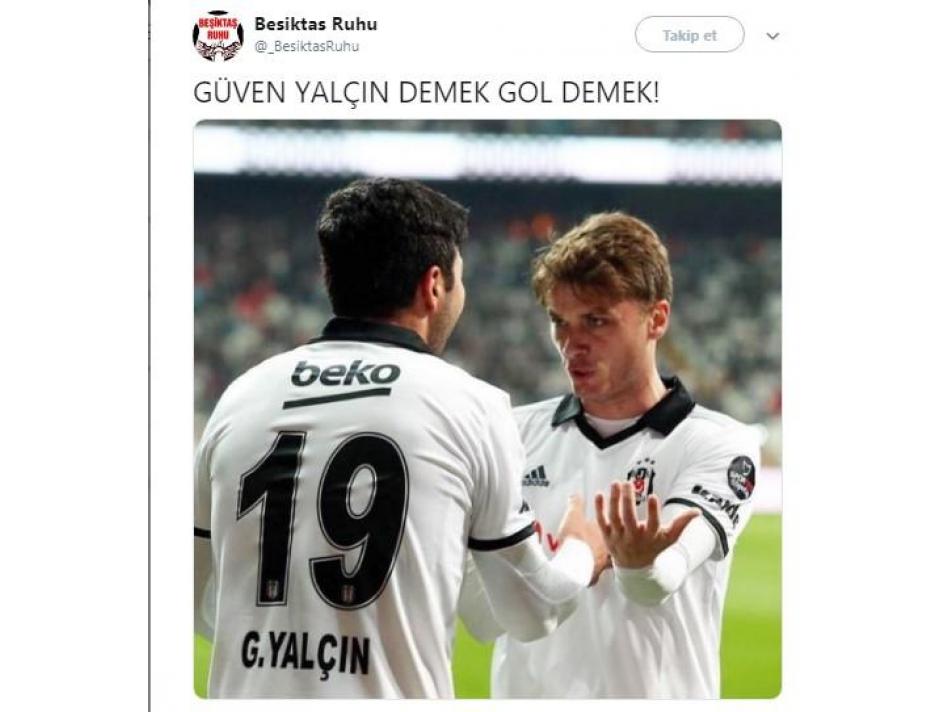Click the G.YALÇIN name print on the jersey
The height and width of the screenshot is (712, 950).
tap(305, 652)
